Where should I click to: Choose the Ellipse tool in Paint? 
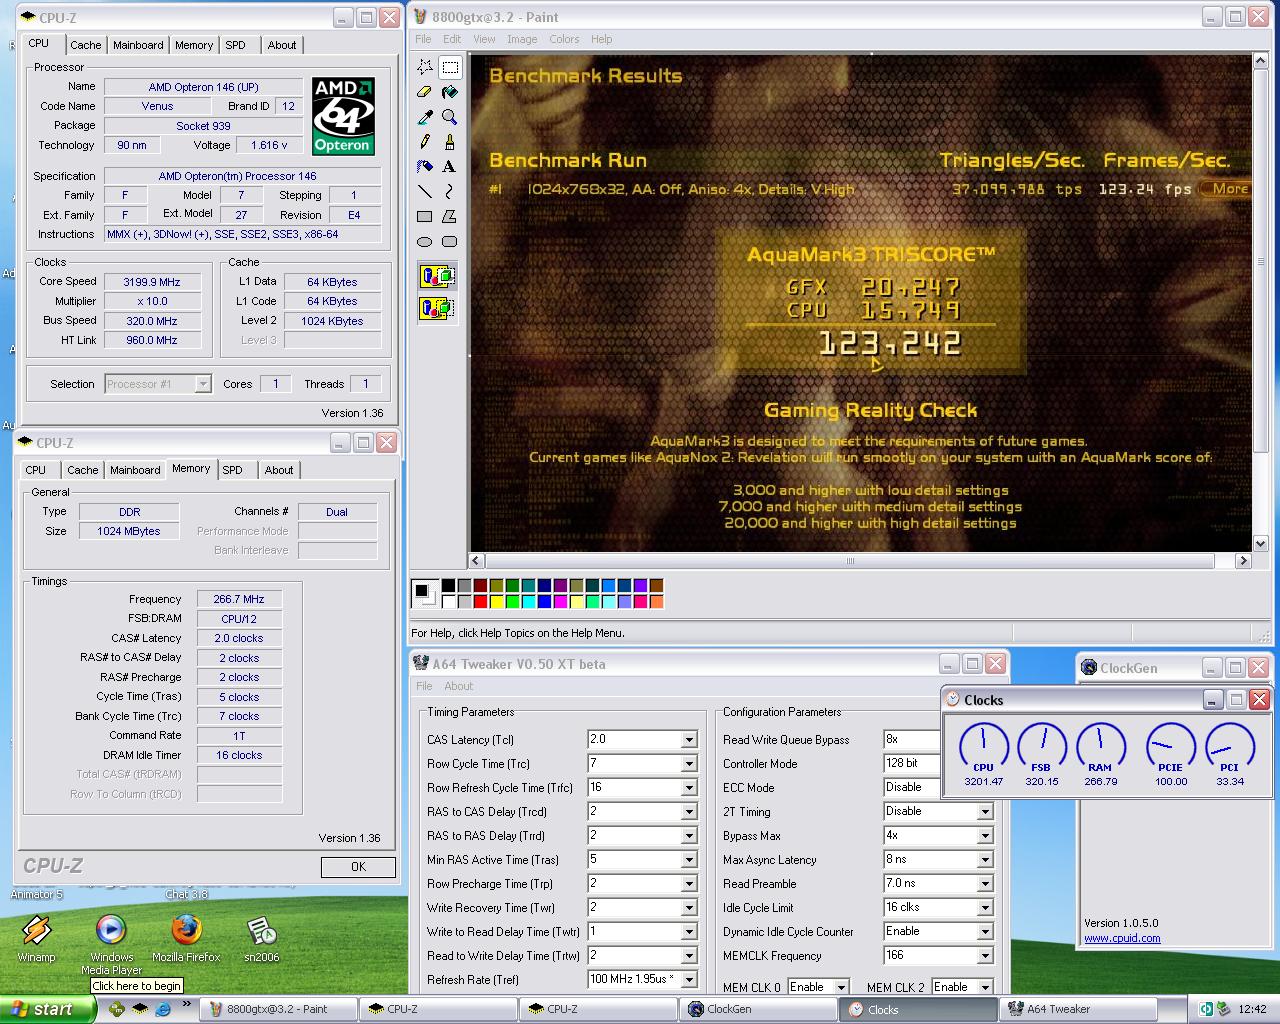pos(425,242)
